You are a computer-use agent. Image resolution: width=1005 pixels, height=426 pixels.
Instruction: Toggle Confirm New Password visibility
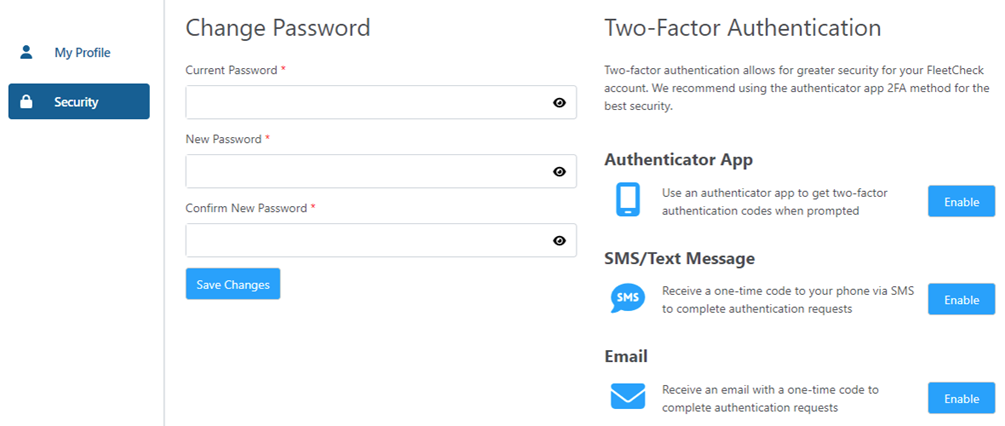[559, 240]
